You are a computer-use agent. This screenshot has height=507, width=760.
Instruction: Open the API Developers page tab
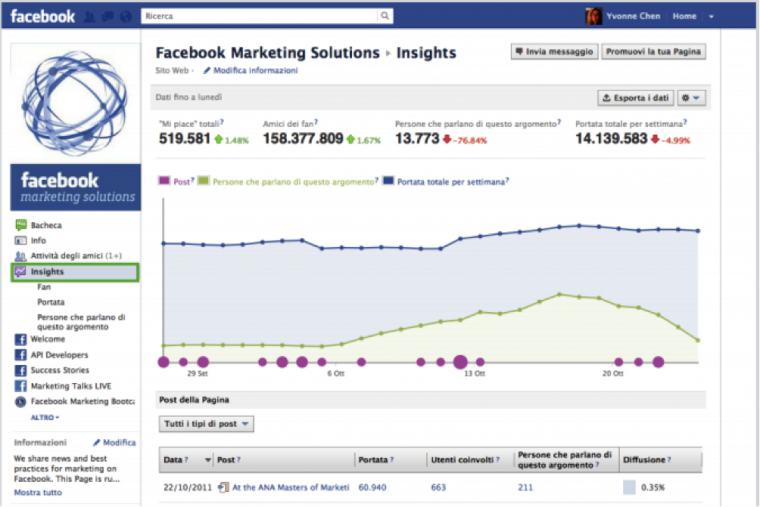coord(59,355)
